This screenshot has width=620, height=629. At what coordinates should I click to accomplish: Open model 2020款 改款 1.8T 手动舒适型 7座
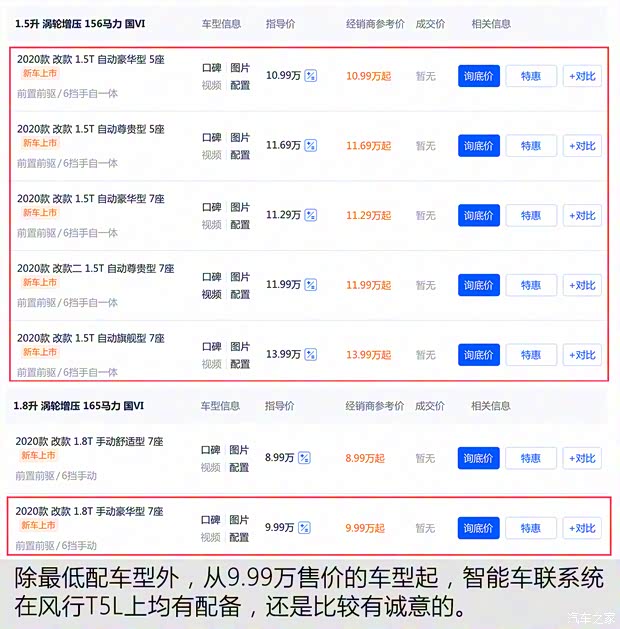click(x=89, y=442)
